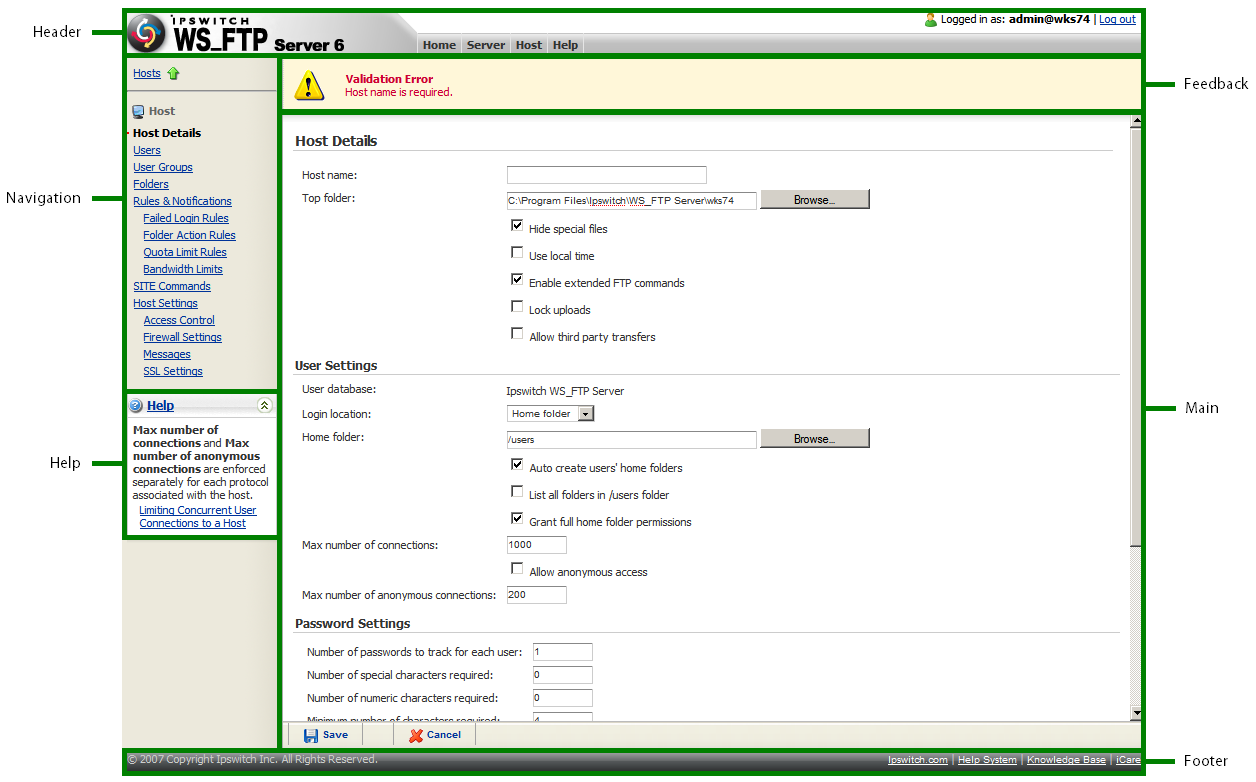1256x782 pixels.
Task: Click Browse button for Top folder
Action: coord(815,200)
